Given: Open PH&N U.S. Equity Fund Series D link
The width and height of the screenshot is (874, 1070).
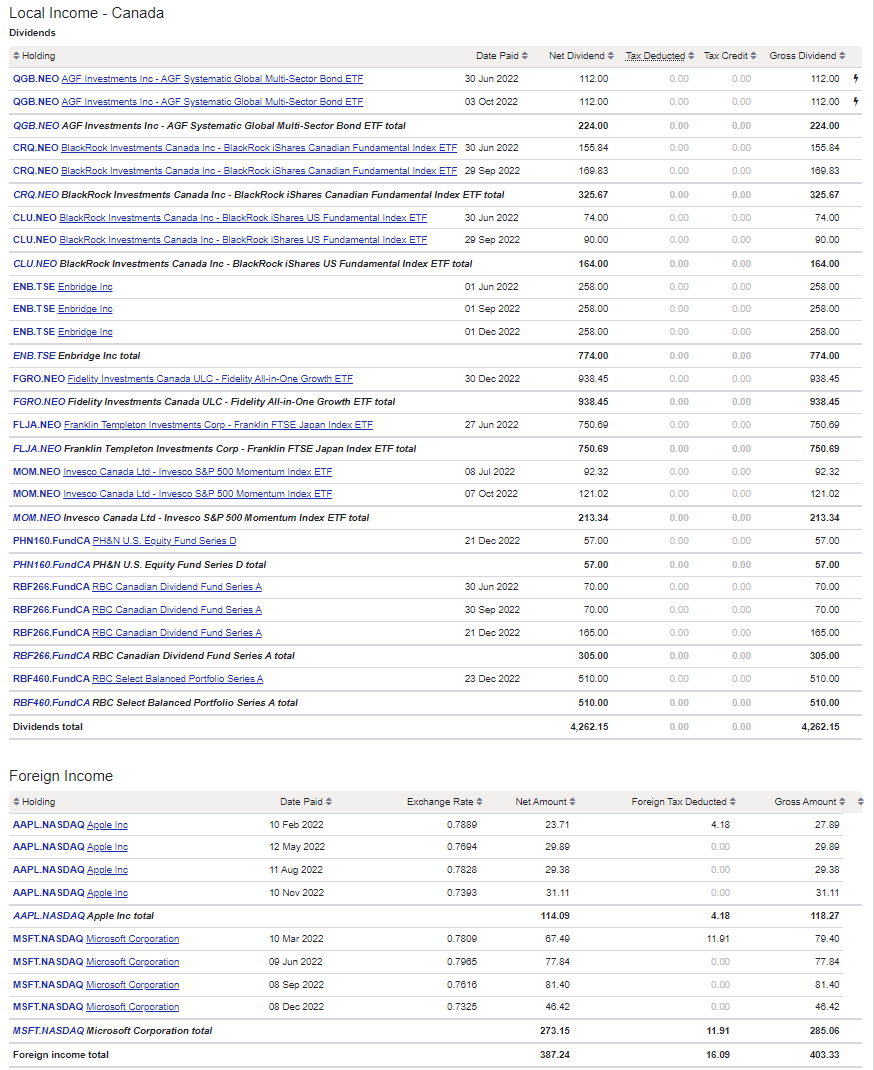Looking at the screenshot, I should pos(164,540).
